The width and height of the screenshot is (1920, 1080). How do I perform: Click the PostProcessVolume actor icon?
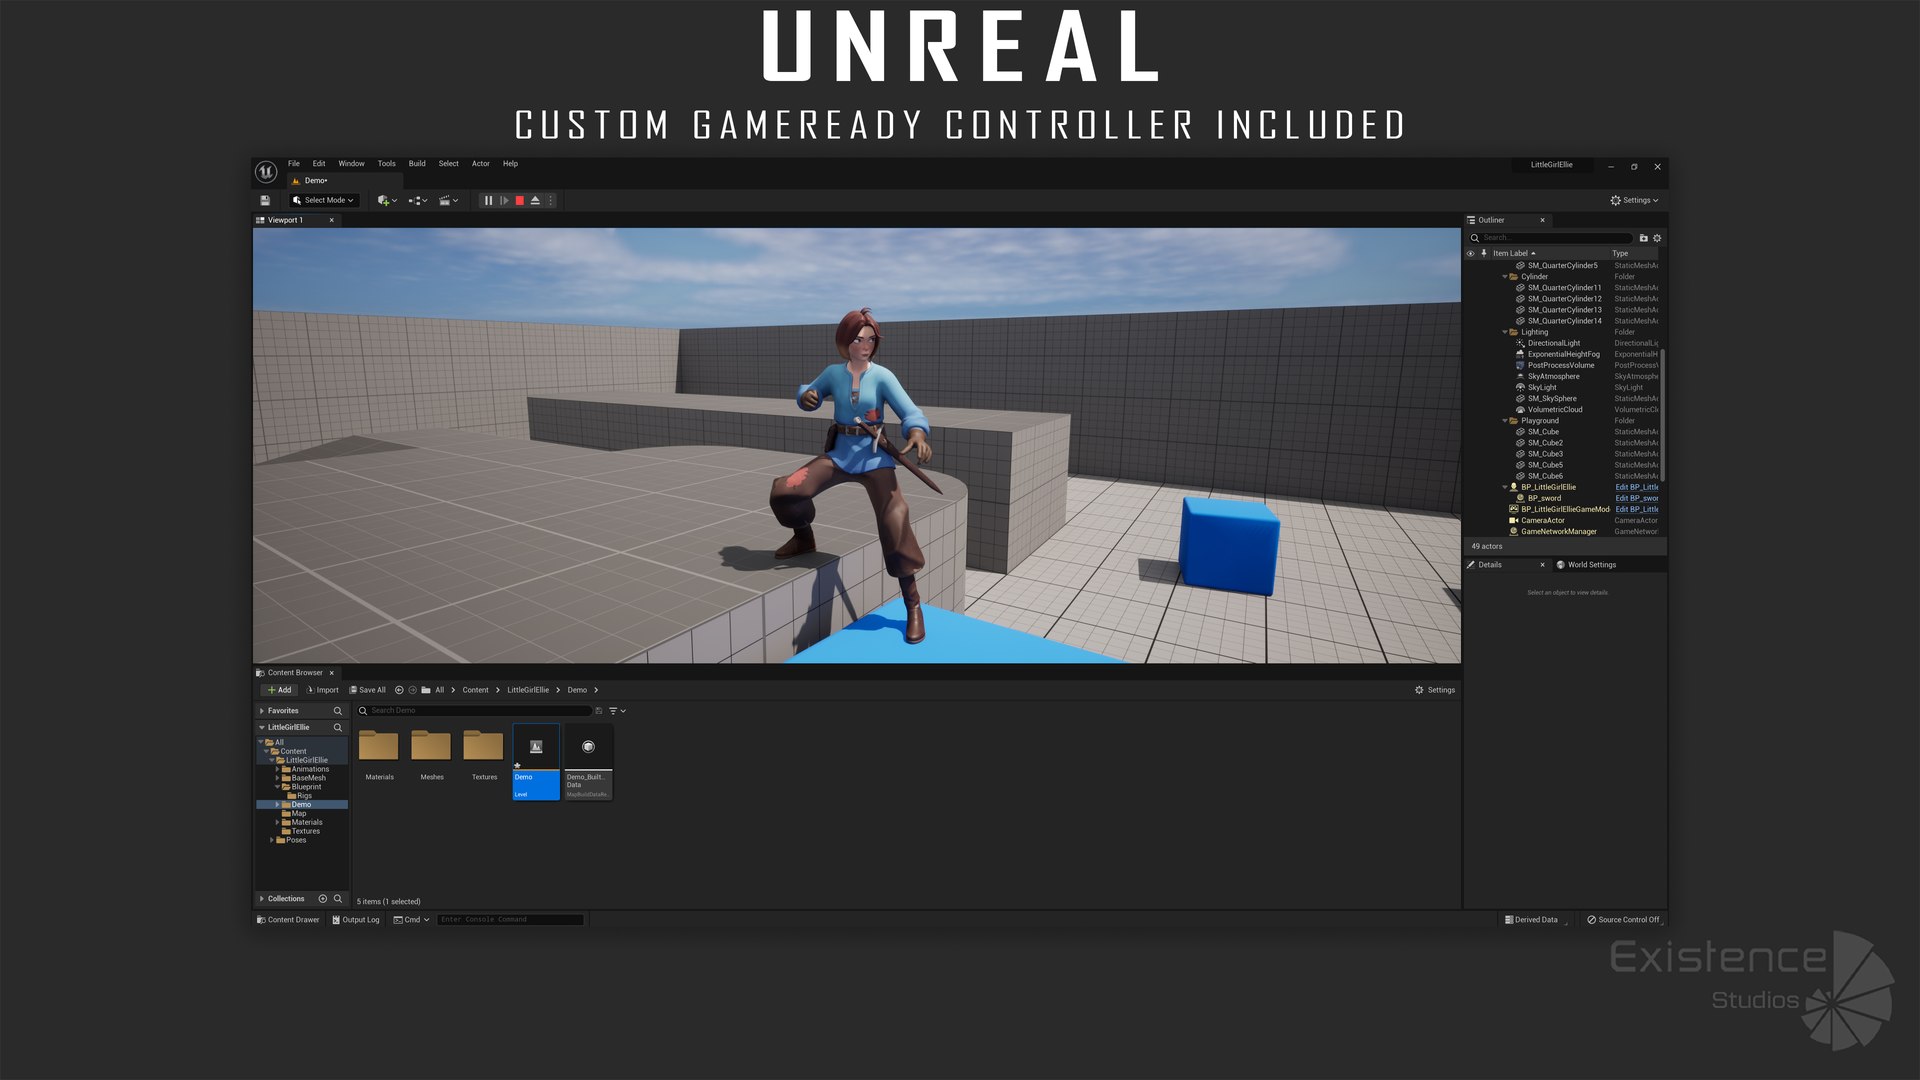(x=1520, y=365)
